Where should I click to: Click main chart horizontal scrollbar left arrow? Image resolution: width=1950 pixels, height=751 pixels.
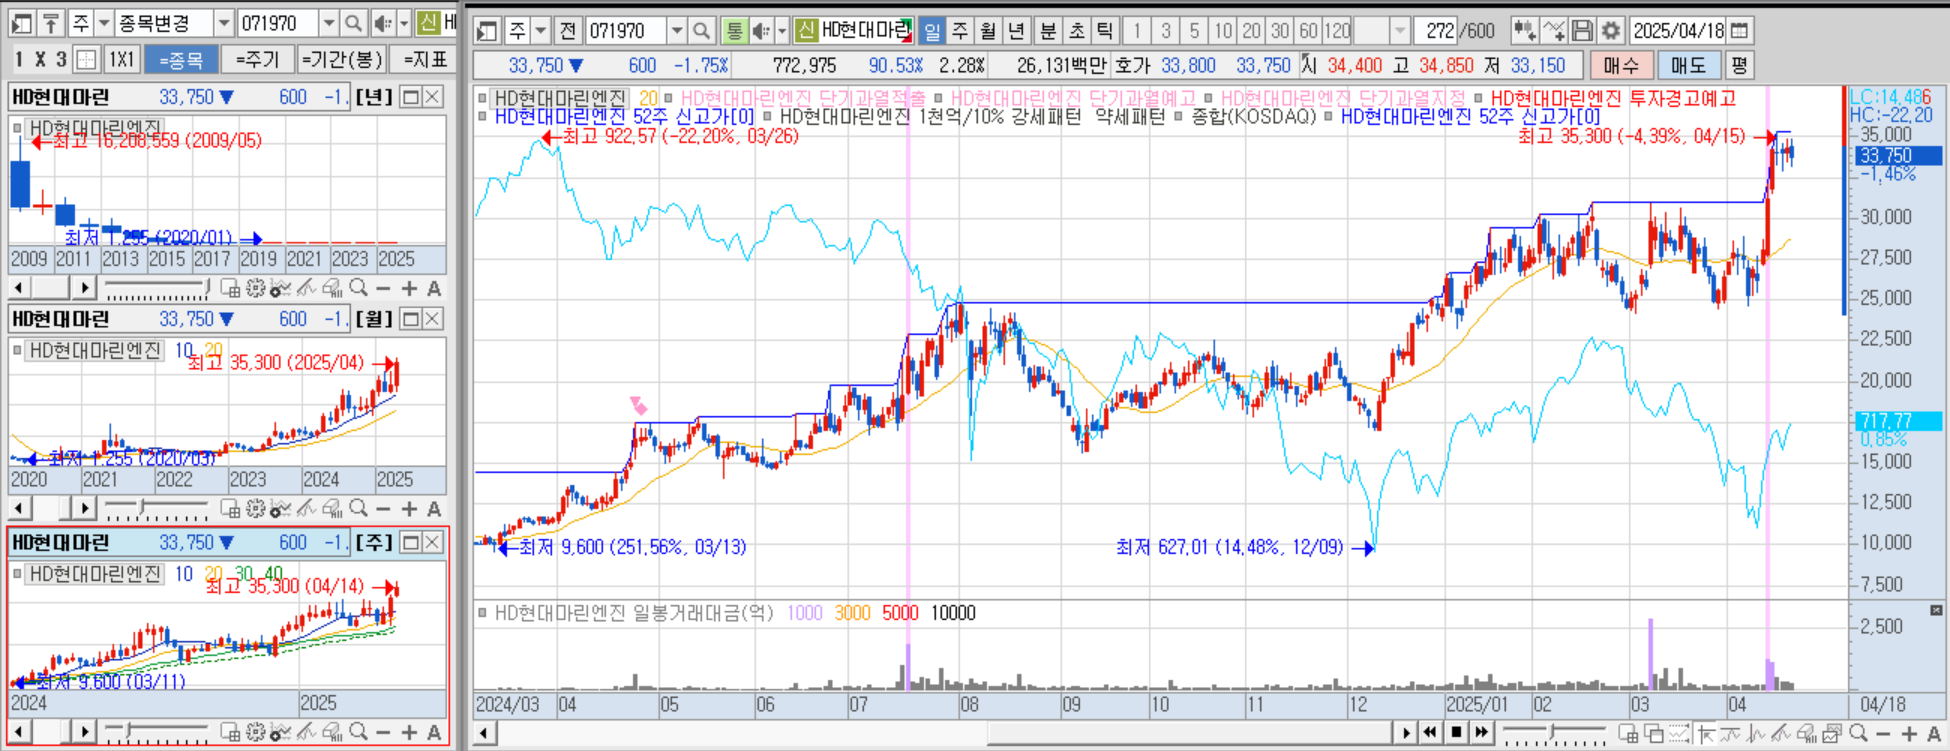click(x=485, y=733)
